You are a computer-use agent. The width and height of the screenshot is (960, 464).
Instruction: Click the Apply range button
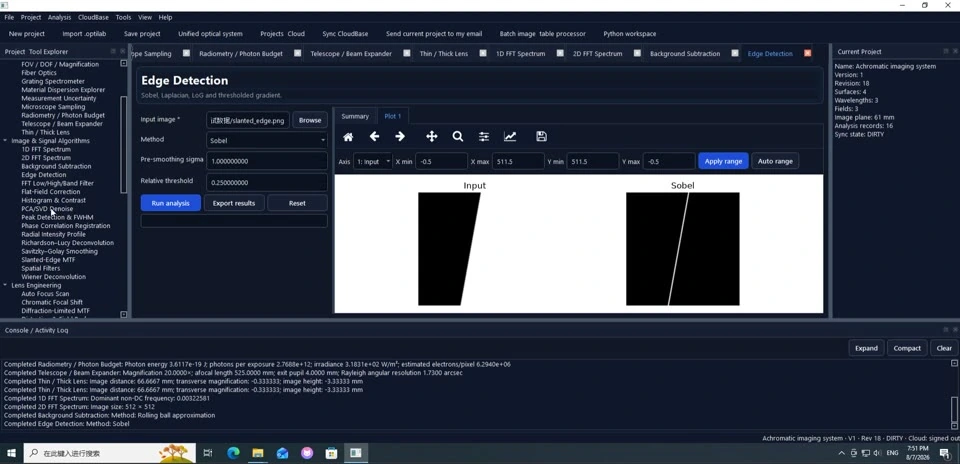tap(723, 162)
